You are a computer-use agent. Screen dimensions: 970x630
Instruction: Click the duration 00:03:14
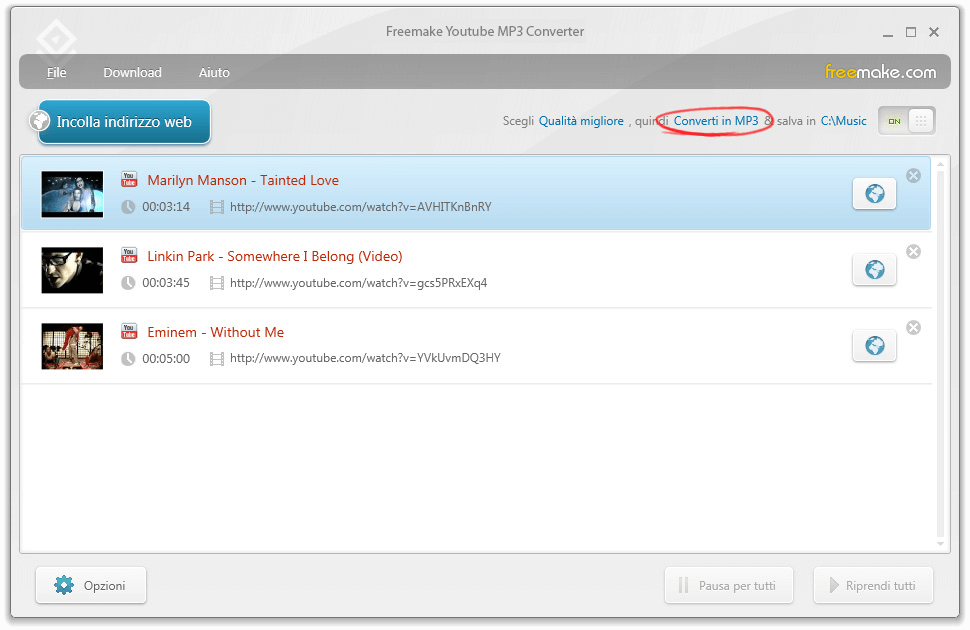[166, 207]
